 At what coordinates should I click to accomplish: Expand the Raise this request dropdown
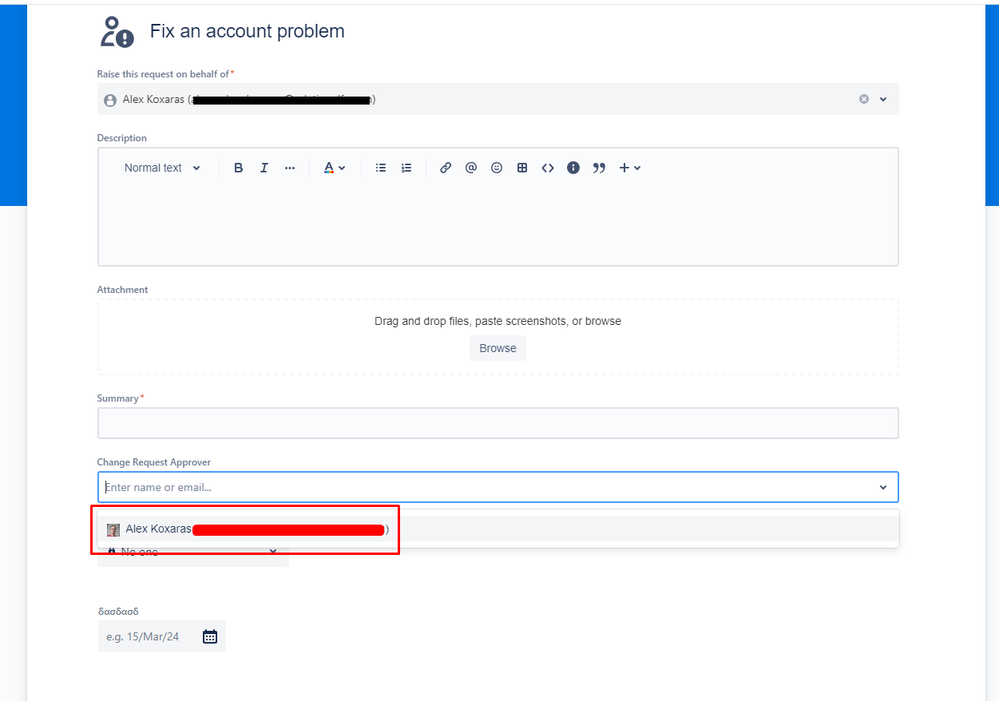pos(883,99)
